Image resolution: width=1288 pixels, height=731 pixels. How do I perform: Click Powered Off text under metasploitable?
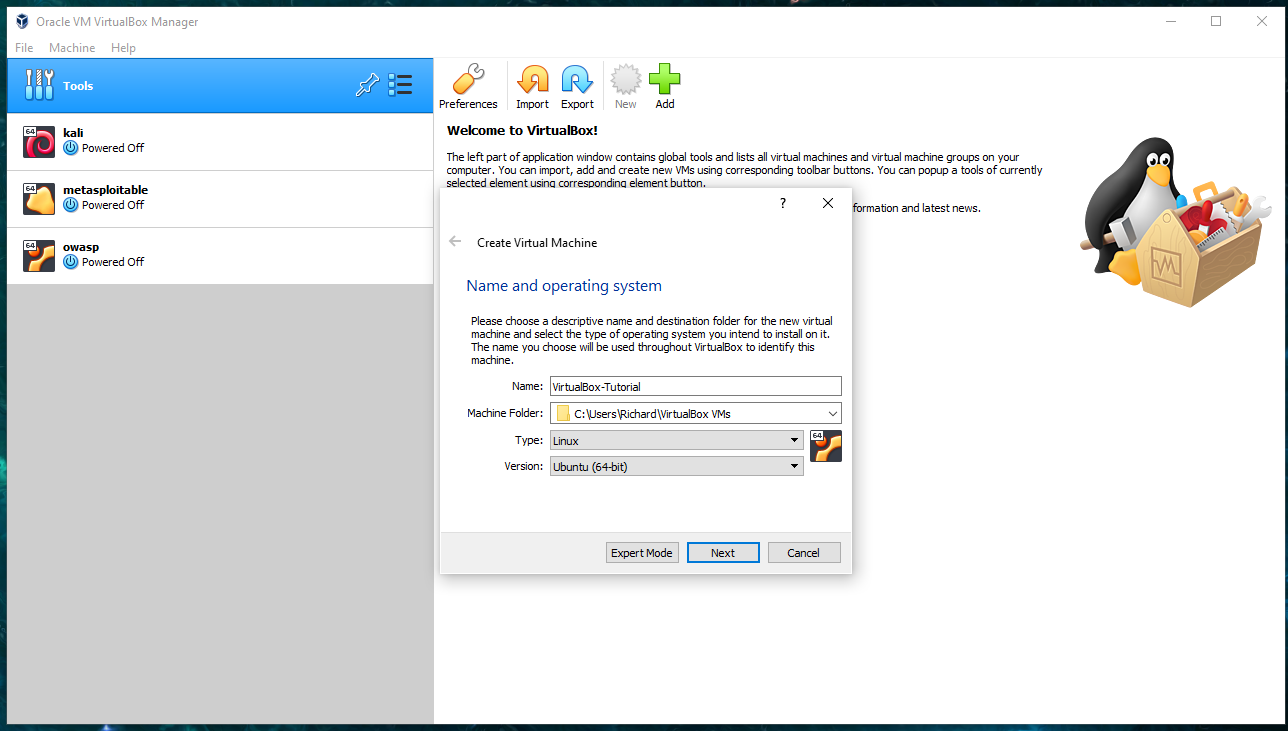[113, 205]
